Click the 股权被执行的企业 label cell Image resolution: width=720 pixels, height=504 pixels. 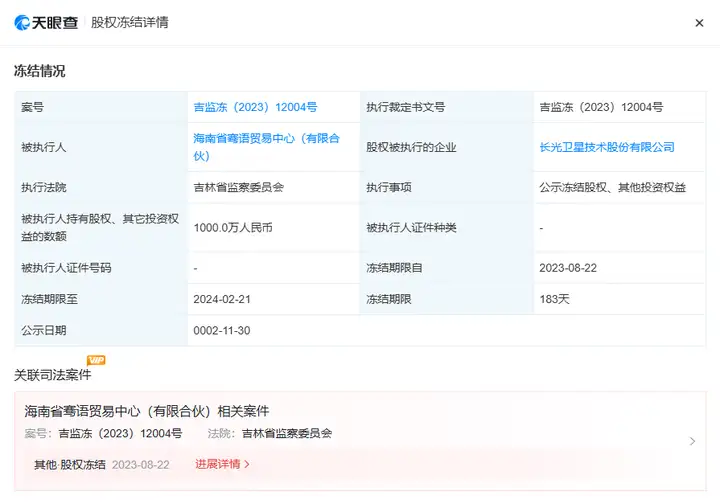pyautogui.click(x=447, y=147)
